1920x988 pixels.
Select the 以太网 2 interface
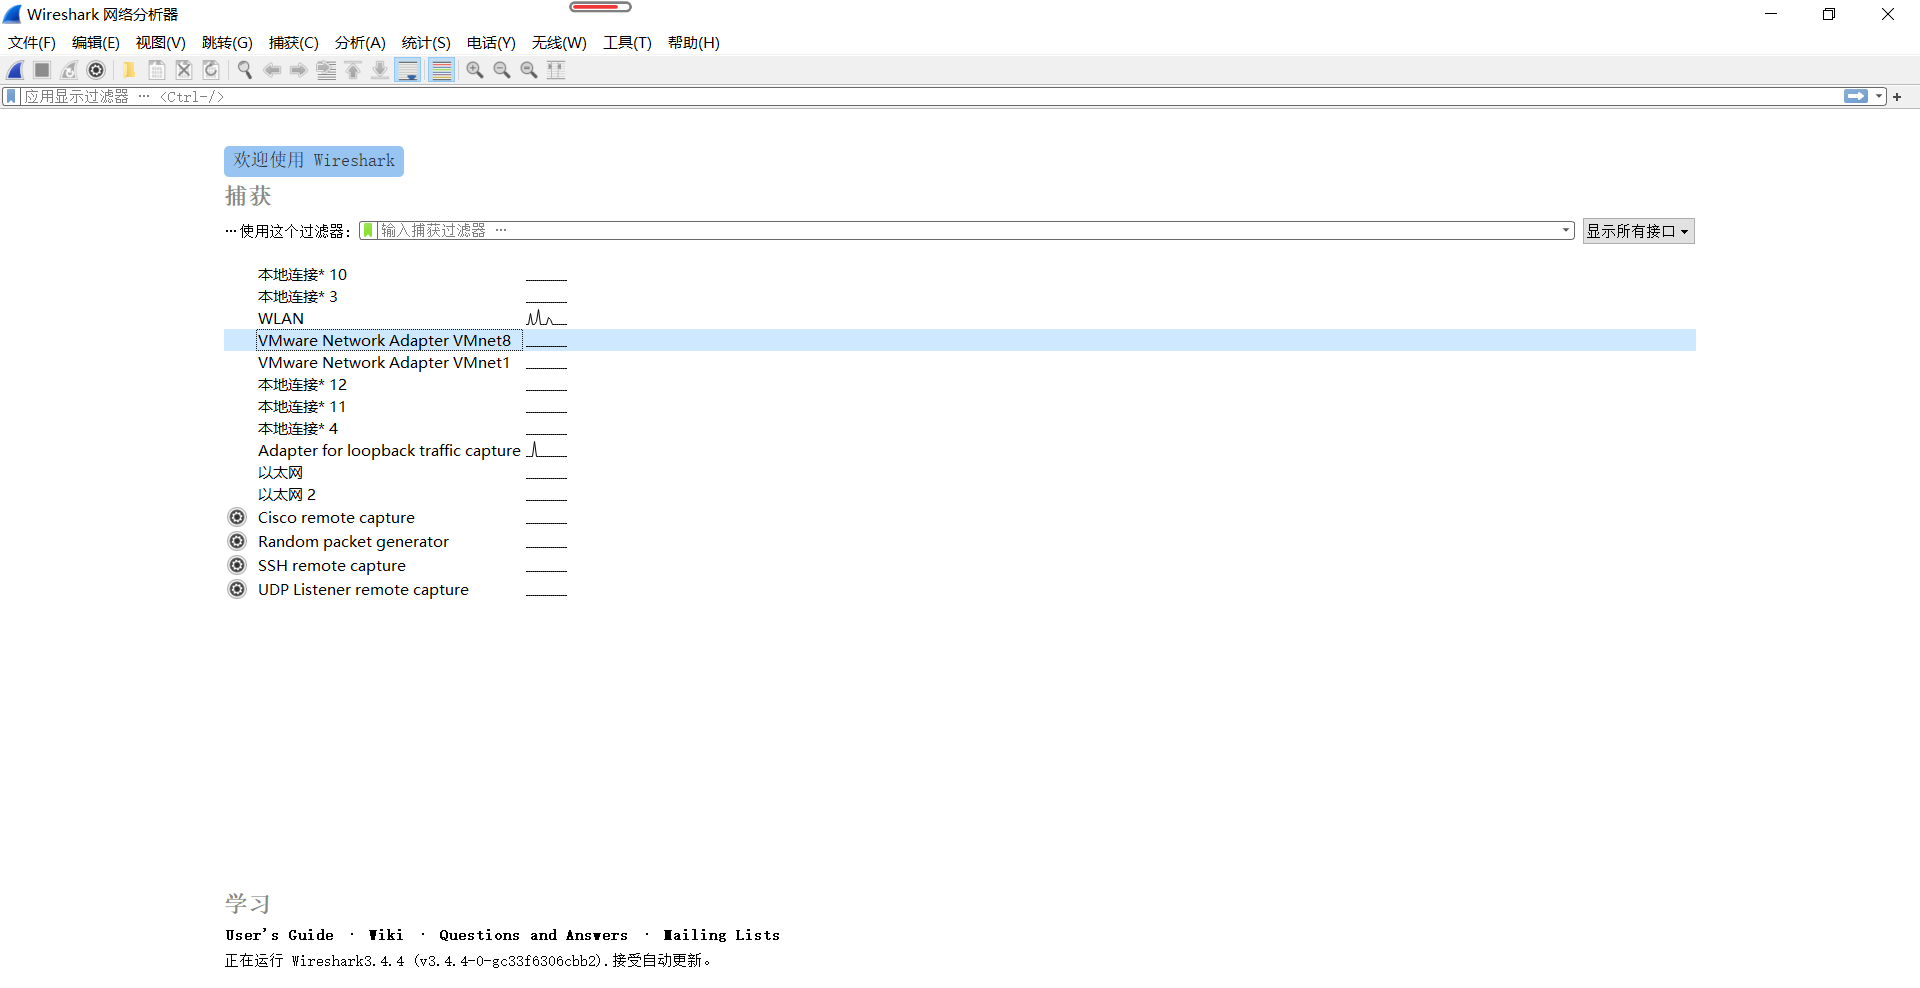pos(960,495)
